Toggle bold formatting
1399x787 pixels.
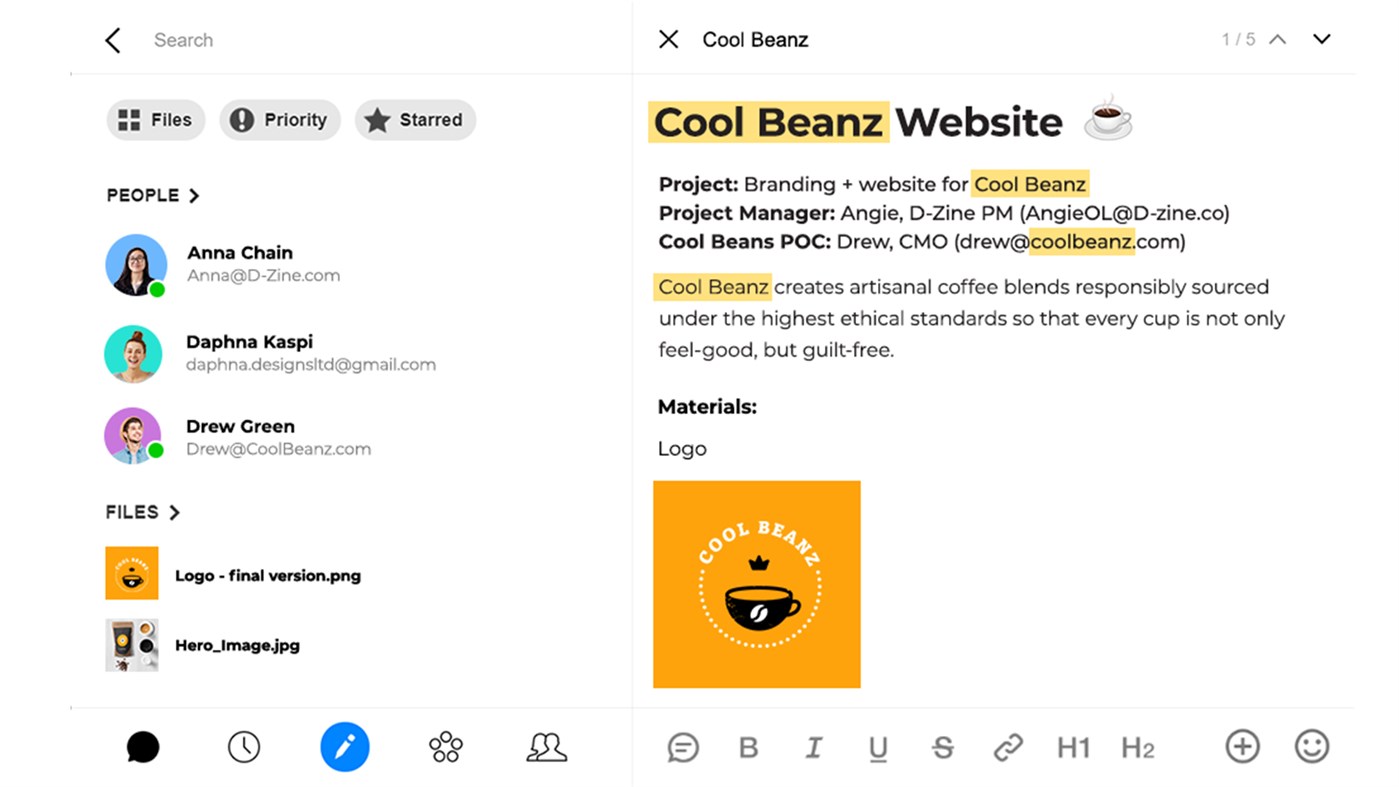748,747
